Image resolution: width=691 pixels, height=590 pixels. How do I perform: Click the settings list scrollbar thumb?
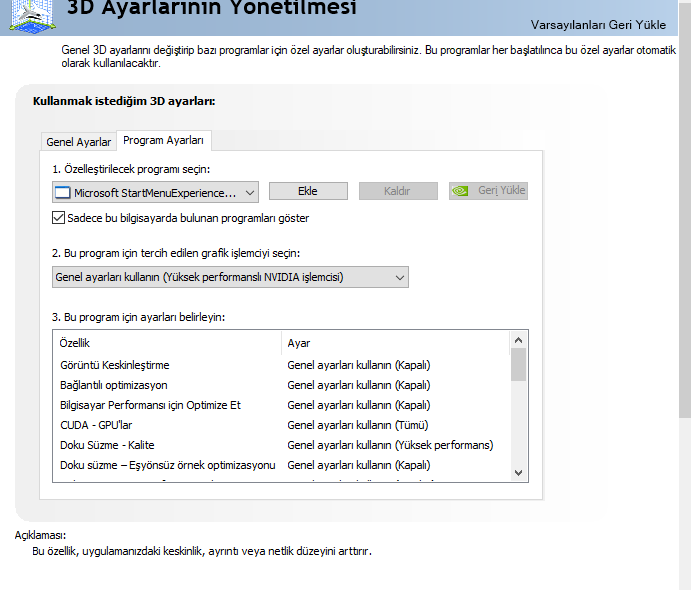(518, 364)
